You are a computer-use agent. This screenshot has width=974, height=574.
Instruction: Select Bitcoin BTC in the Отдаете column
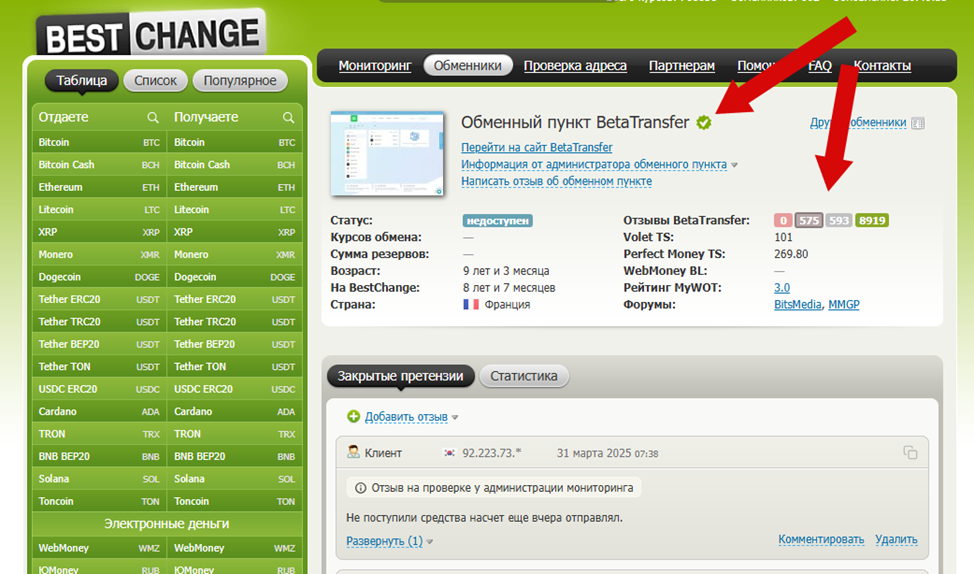pyautogui.click(x=99, y=142)
